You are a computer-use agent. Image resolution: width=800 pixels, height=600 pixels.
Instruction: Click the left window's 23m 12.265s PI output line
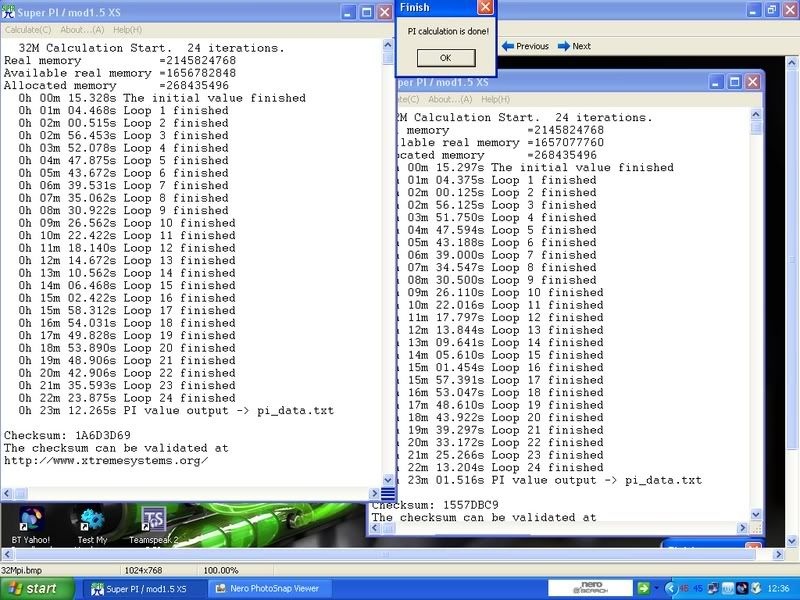(176, 411)
